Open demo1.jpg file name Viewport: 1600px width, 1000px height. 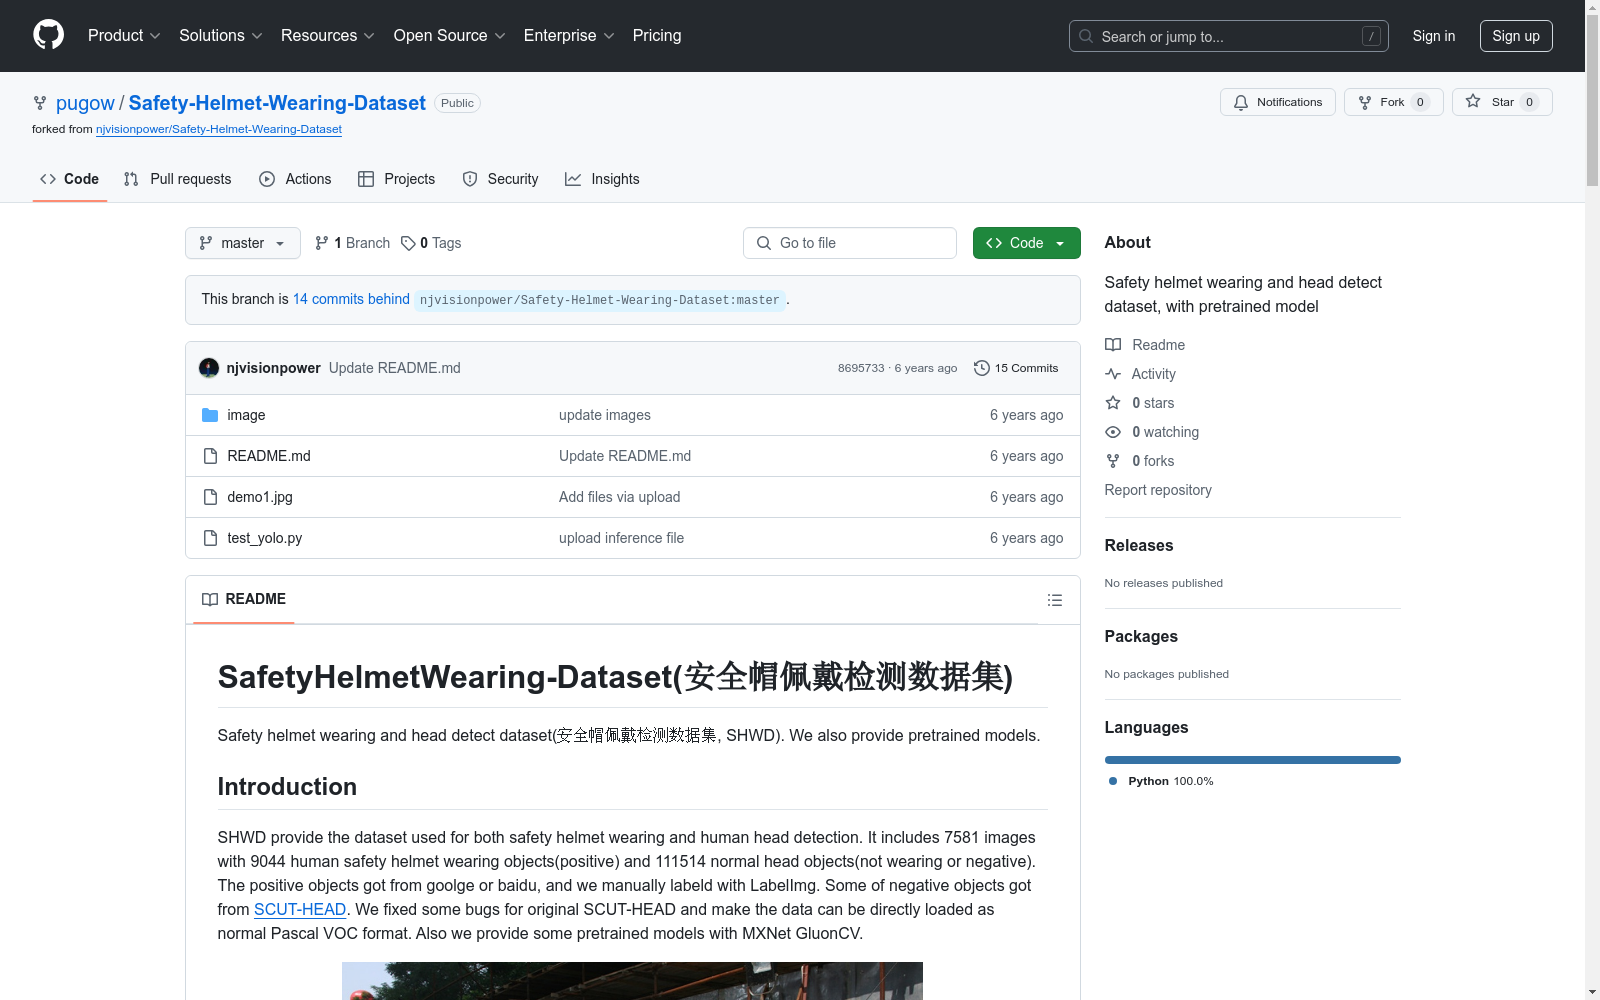click(260, 497)
